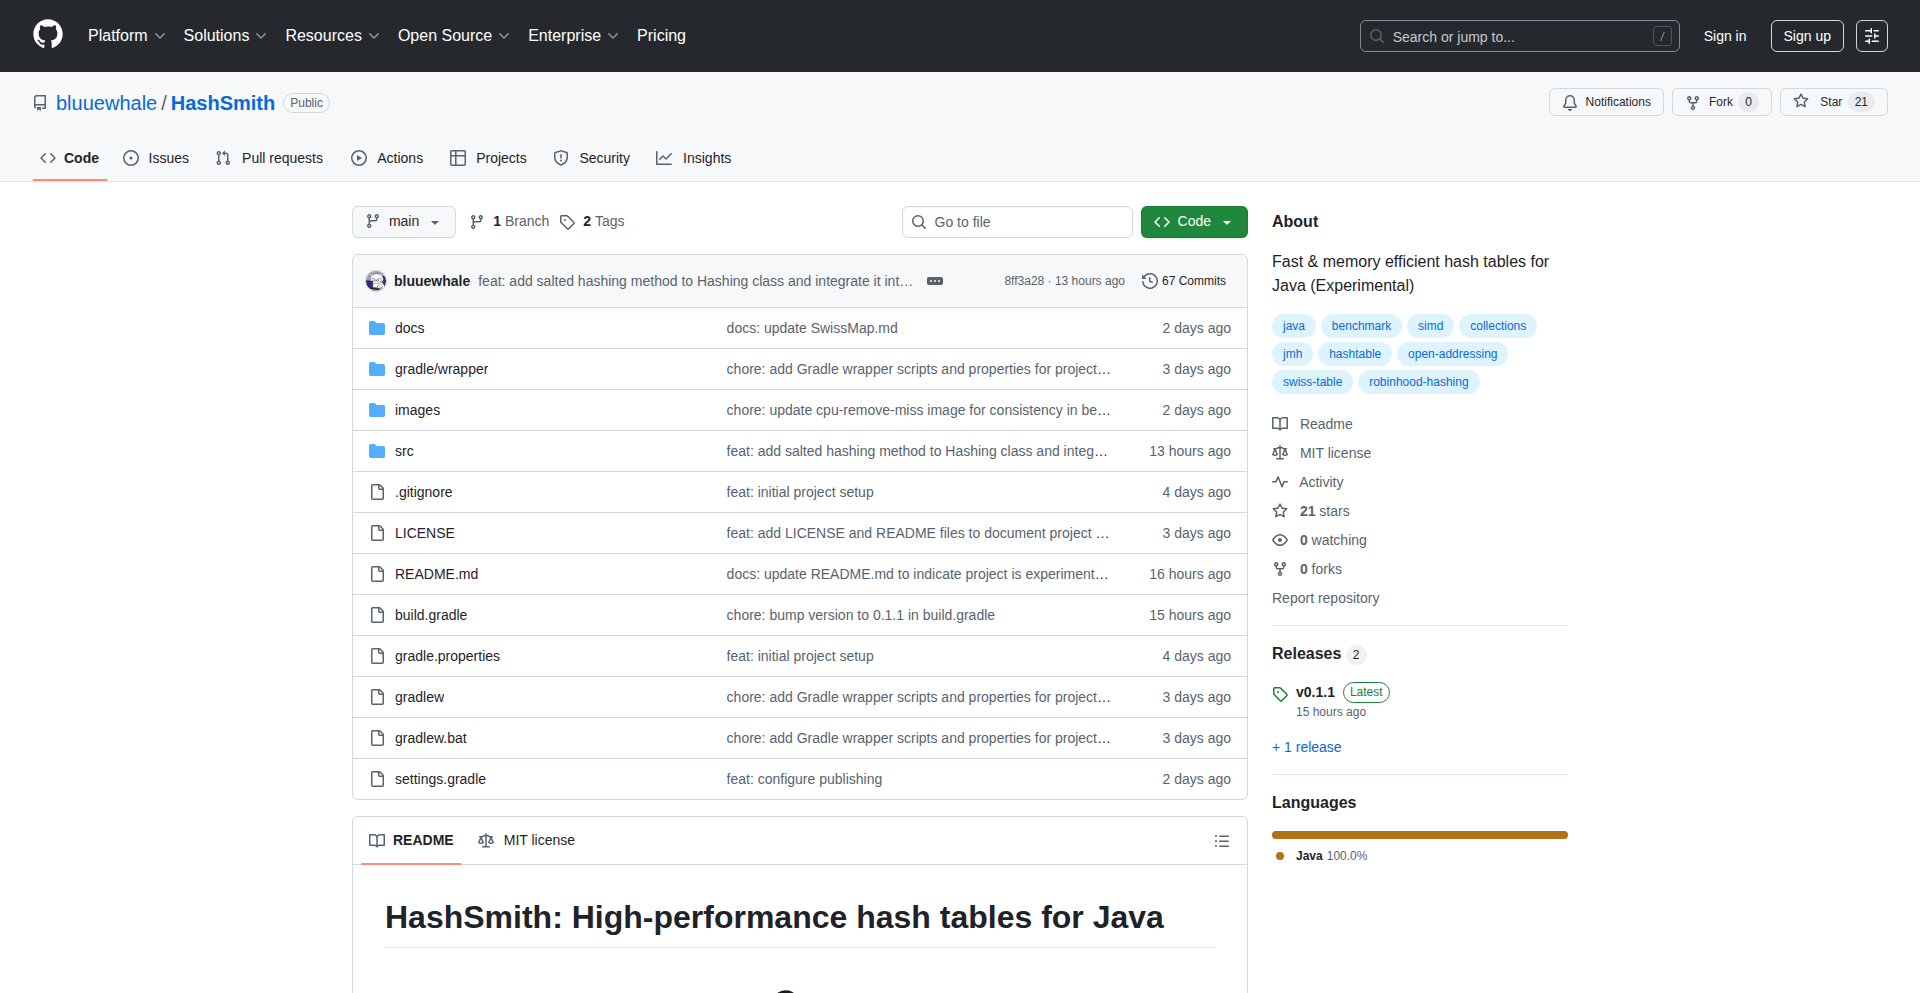Click the clock icon showing 67 Commits
Screen dimensions: 1920x993
click(x=1148, y=281)
